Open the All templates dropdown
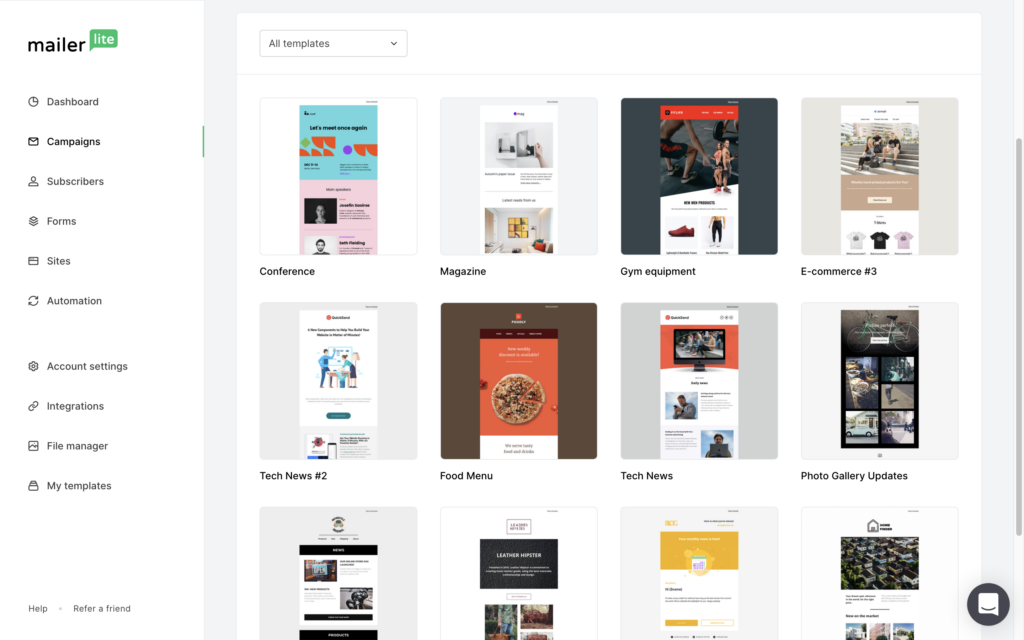This screenshot has width=1024, height=640. tap(333, 43)
